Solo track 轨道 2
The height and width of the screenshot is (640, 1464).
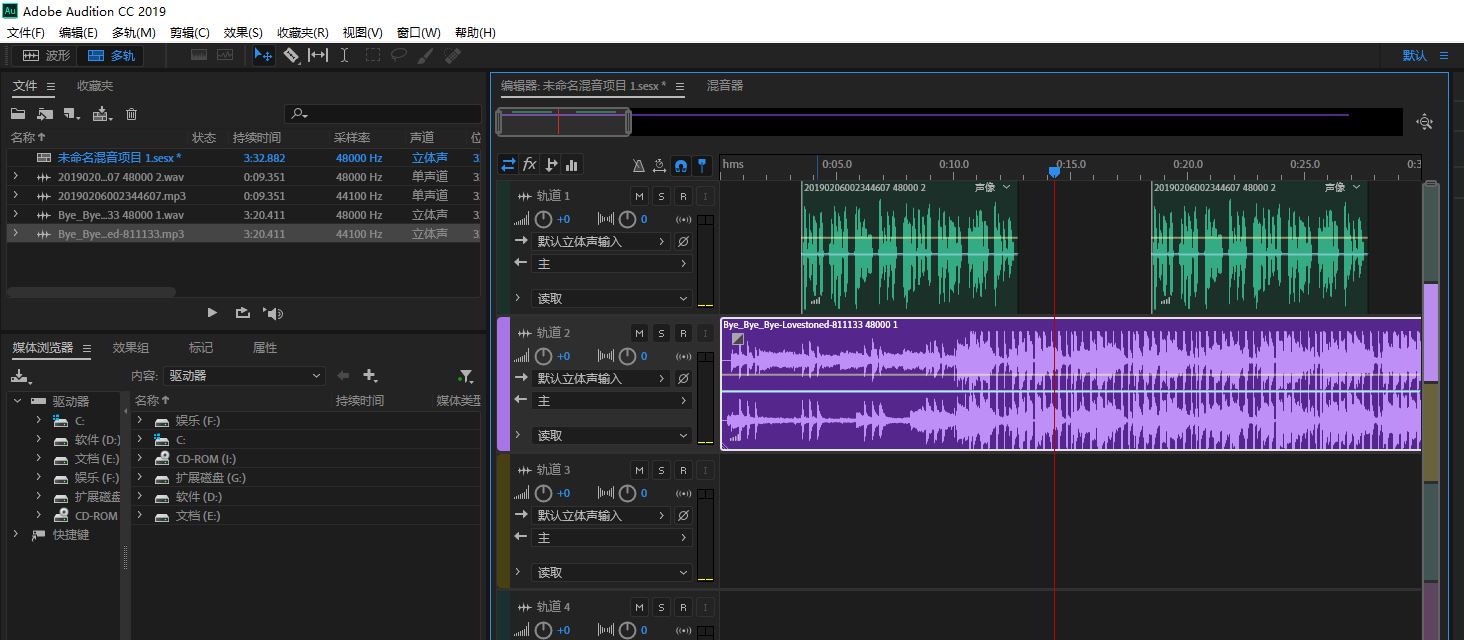coord(661,333)
